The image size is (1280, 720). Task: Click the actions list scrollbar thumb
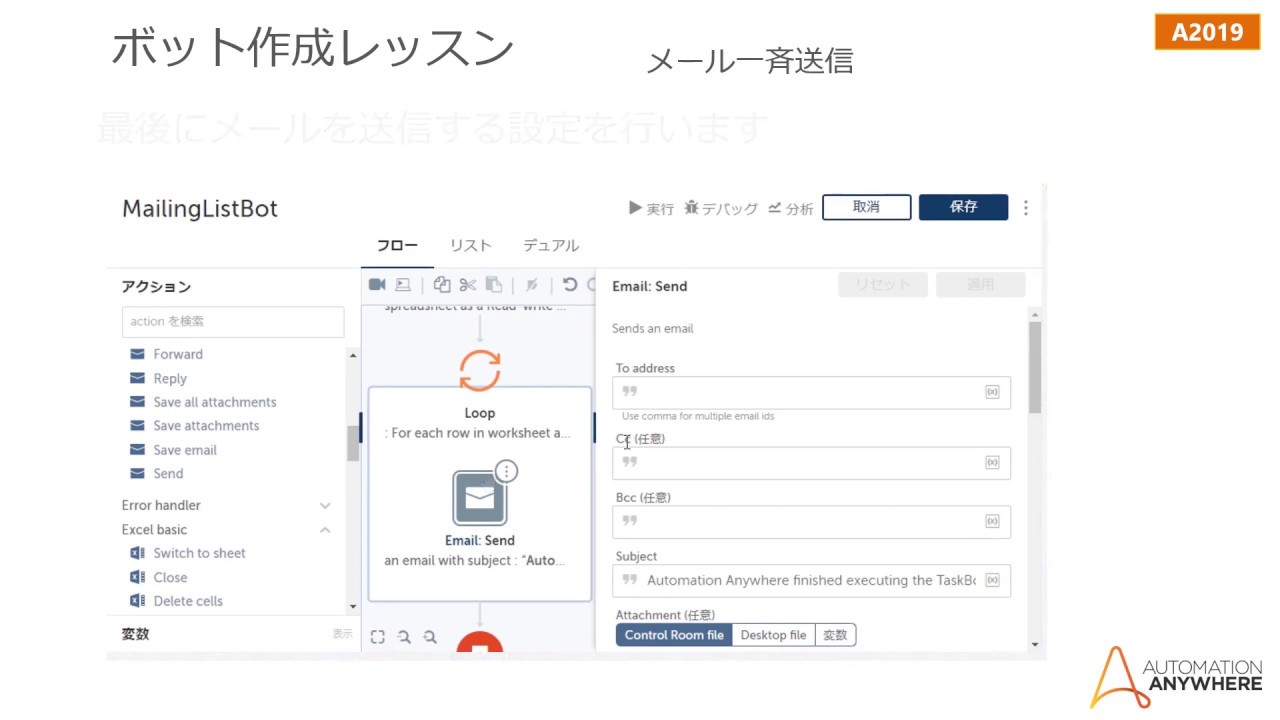point(353,443)
